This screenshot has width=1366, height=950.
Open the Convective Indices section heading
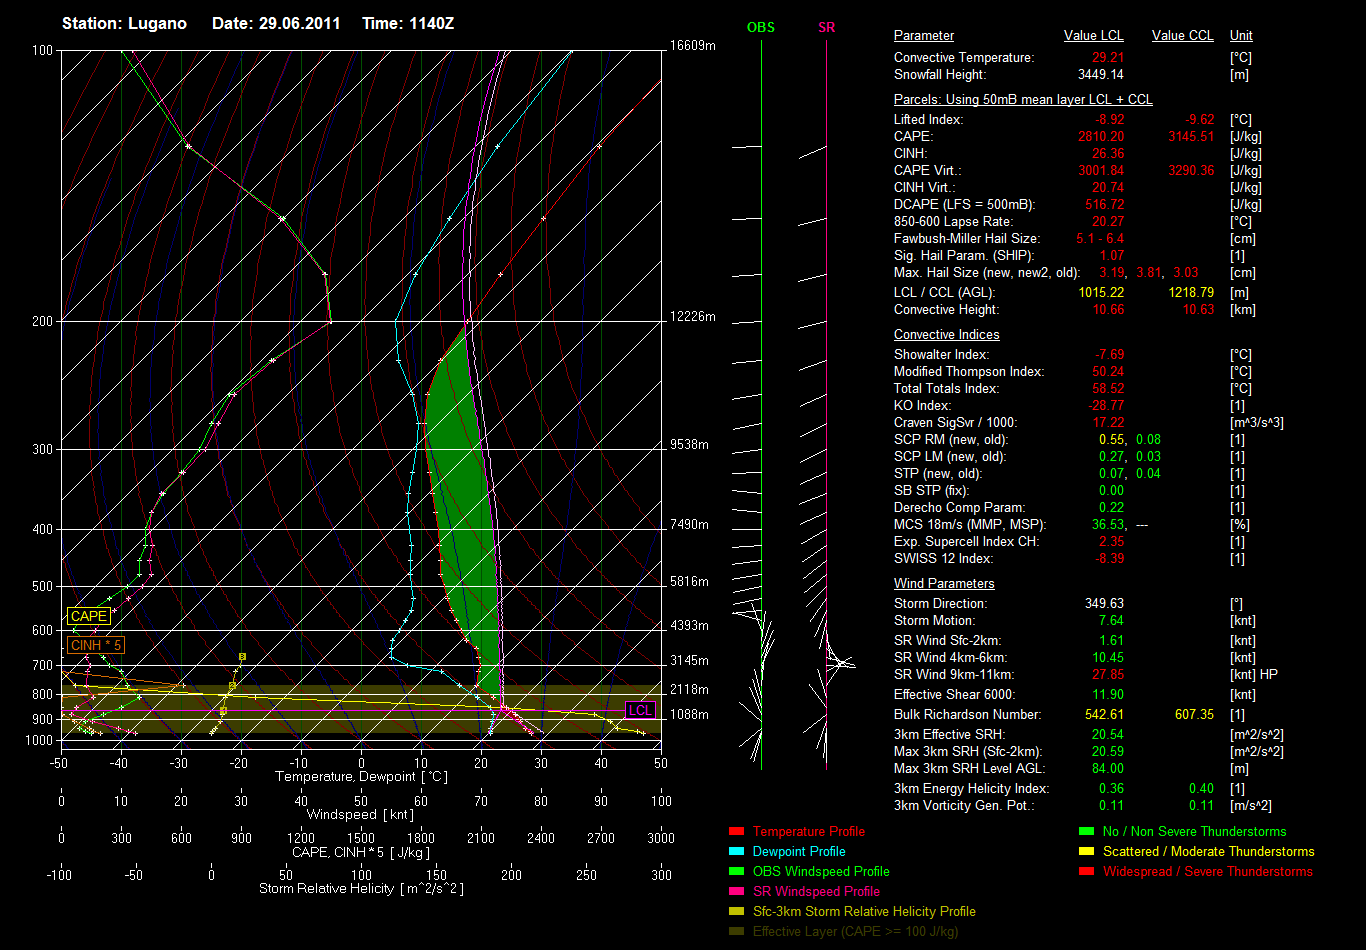946,335
